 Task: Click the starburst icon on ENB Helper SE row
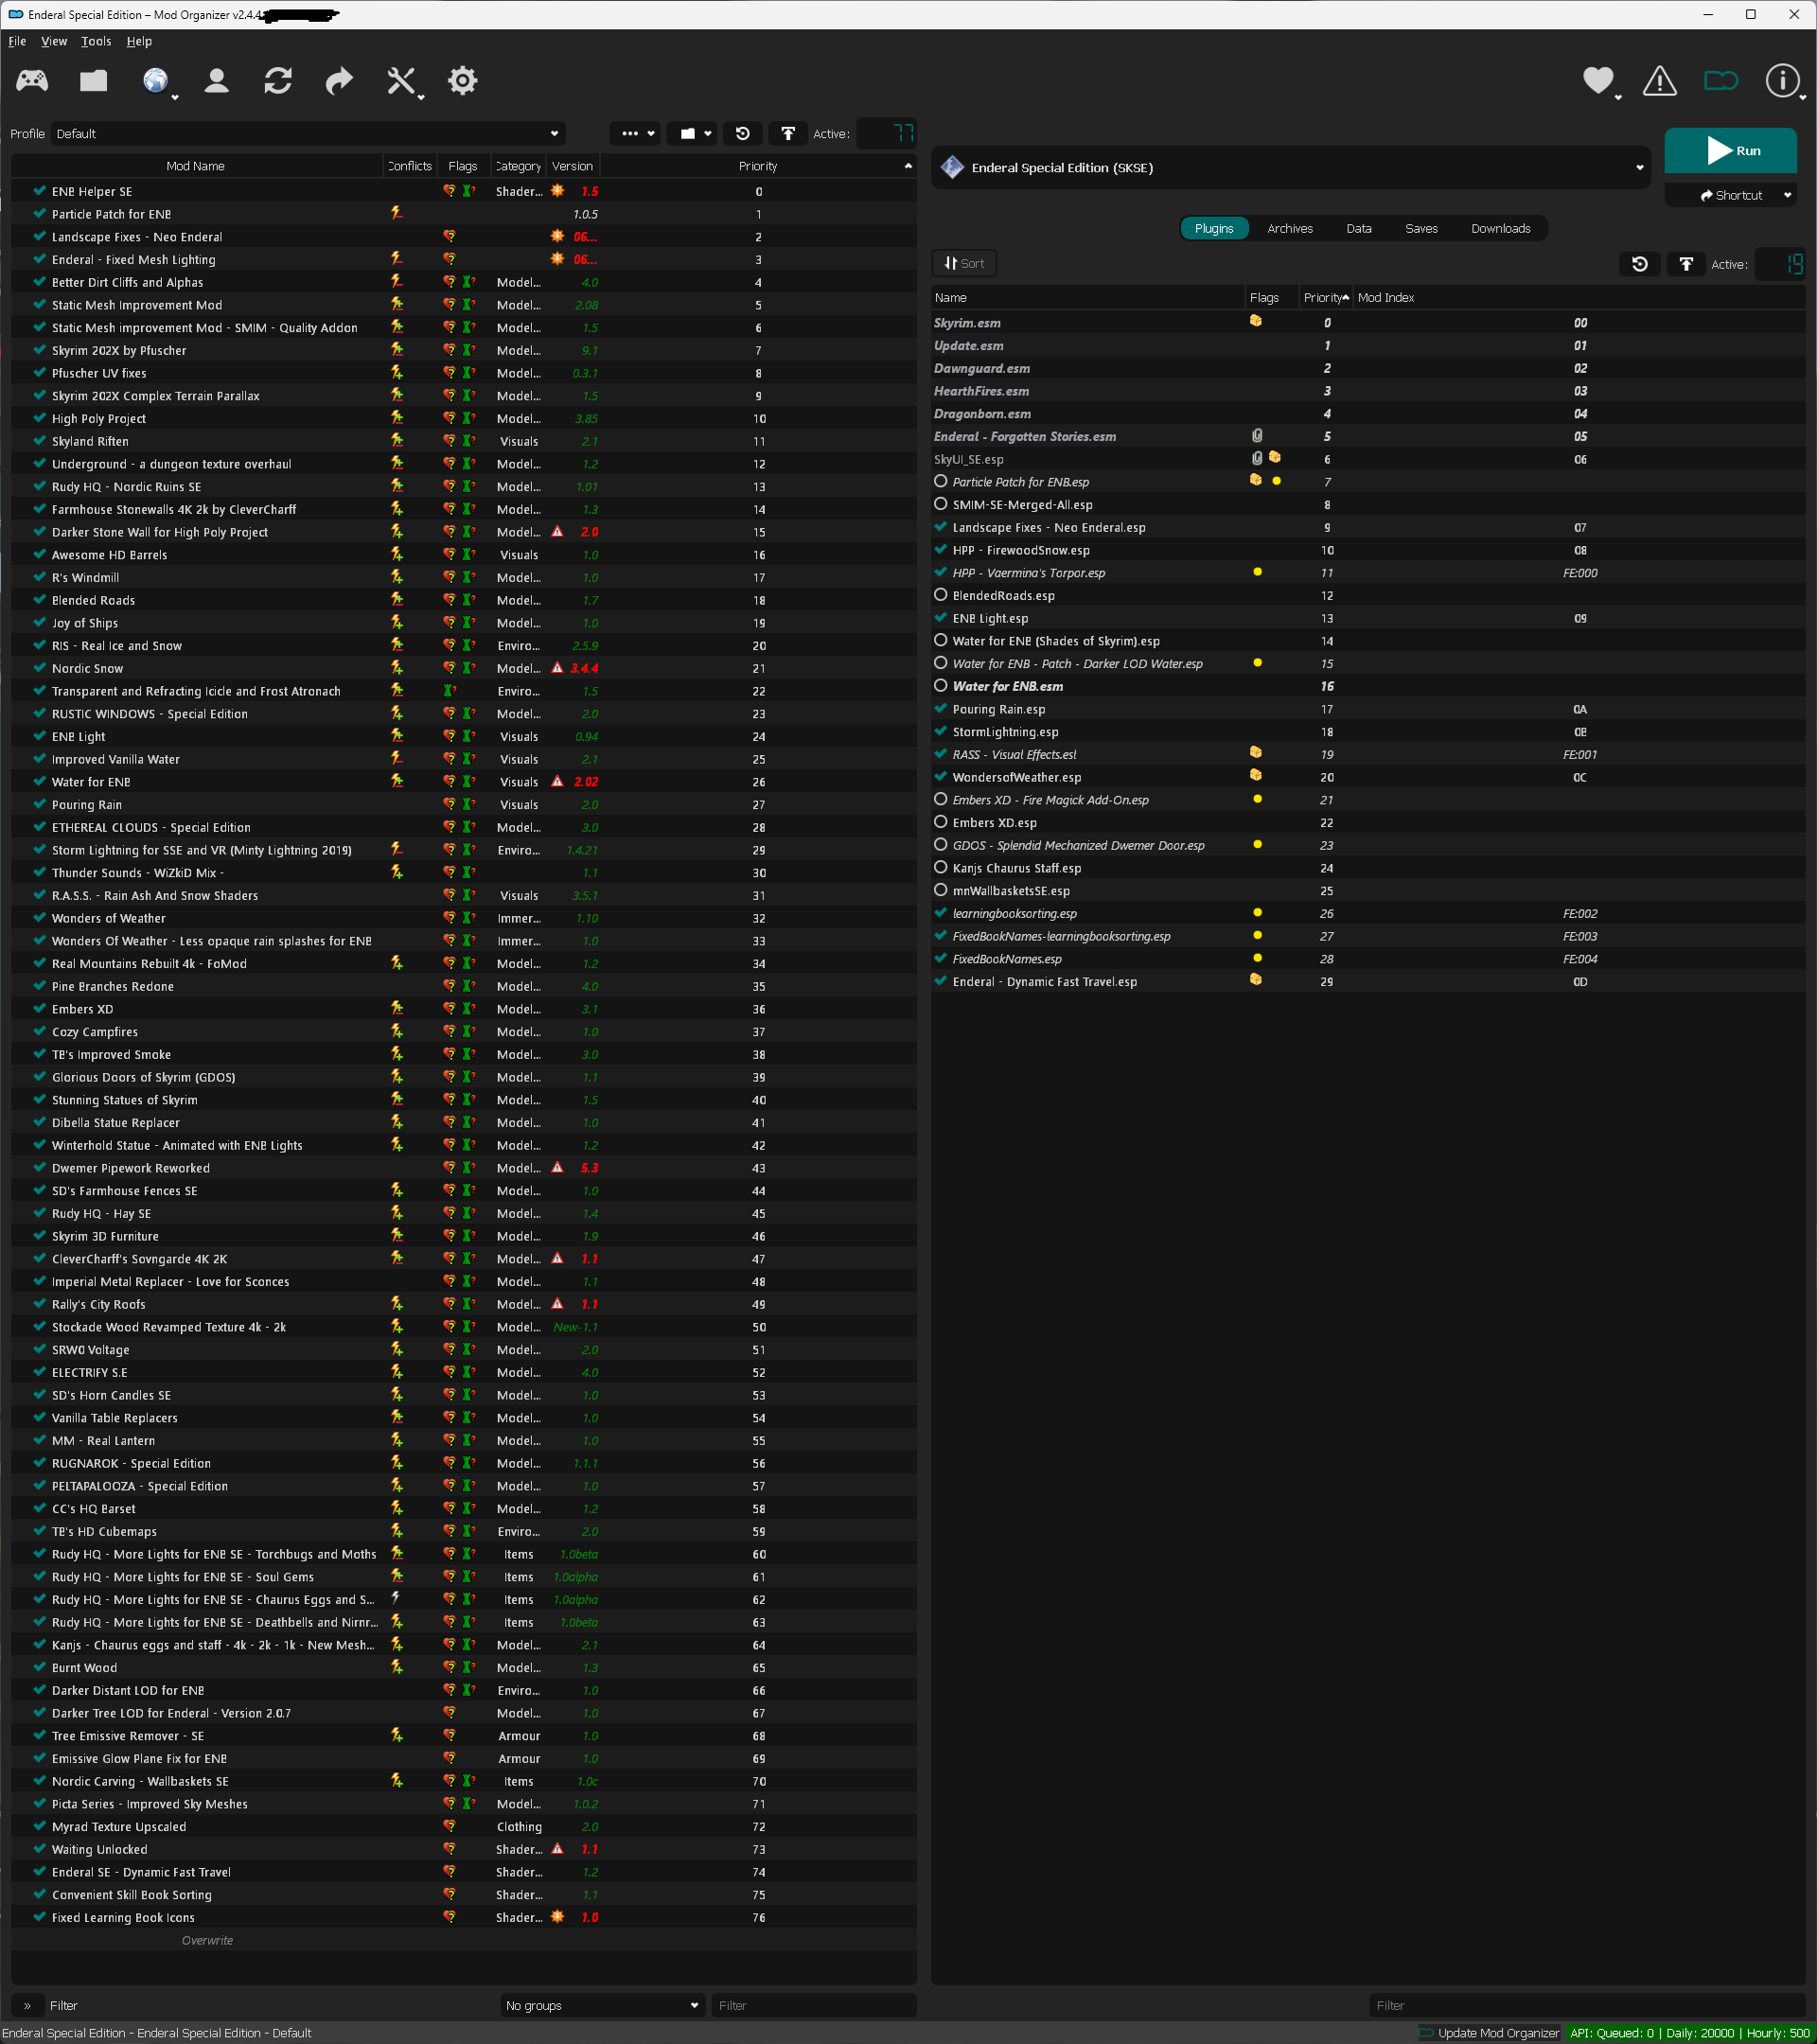click(x=558, y=191)
